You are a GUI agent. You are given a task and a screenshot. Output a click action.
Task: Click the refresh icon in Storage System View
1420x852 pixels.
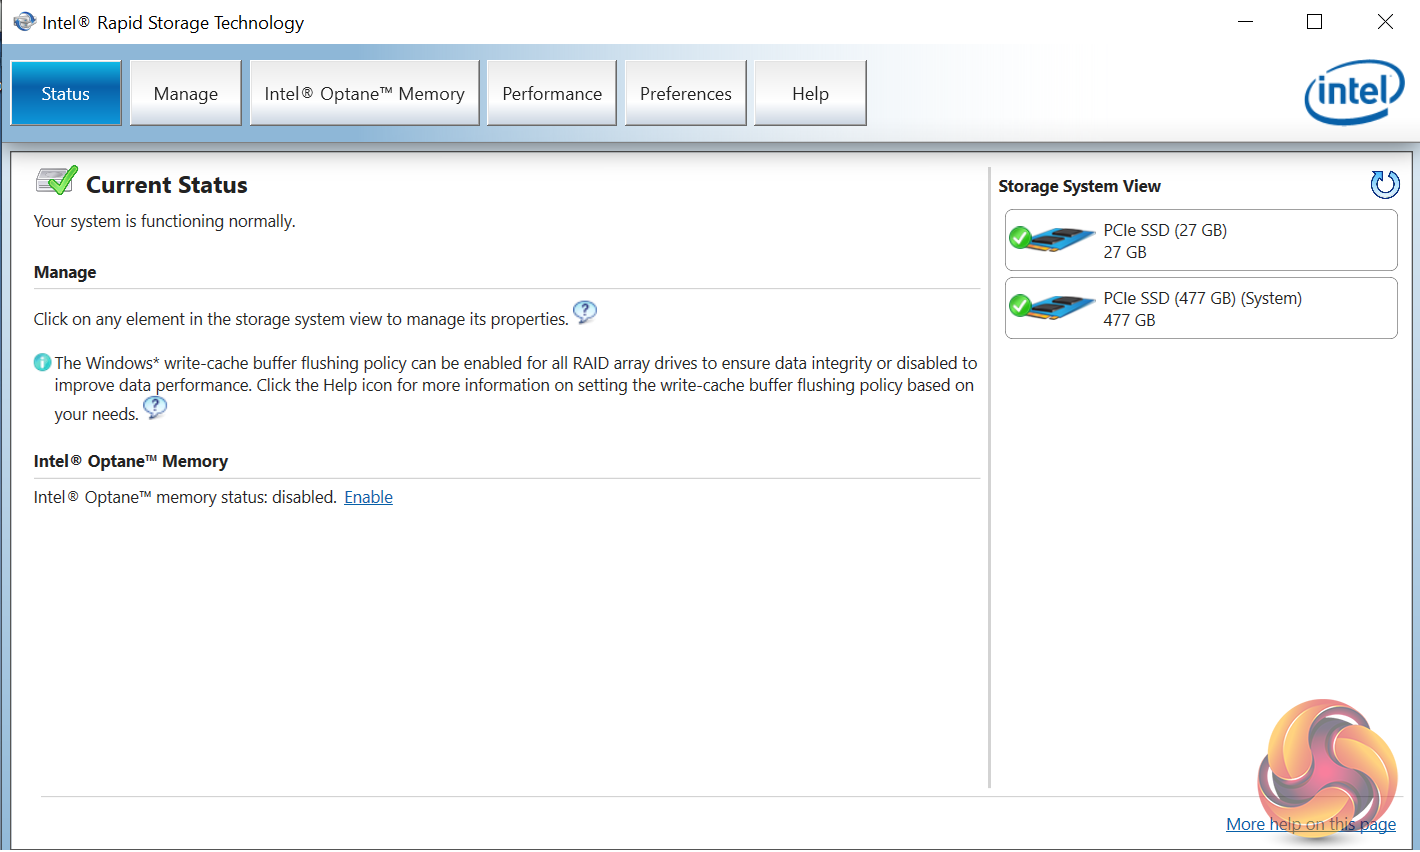point(1385,184)
